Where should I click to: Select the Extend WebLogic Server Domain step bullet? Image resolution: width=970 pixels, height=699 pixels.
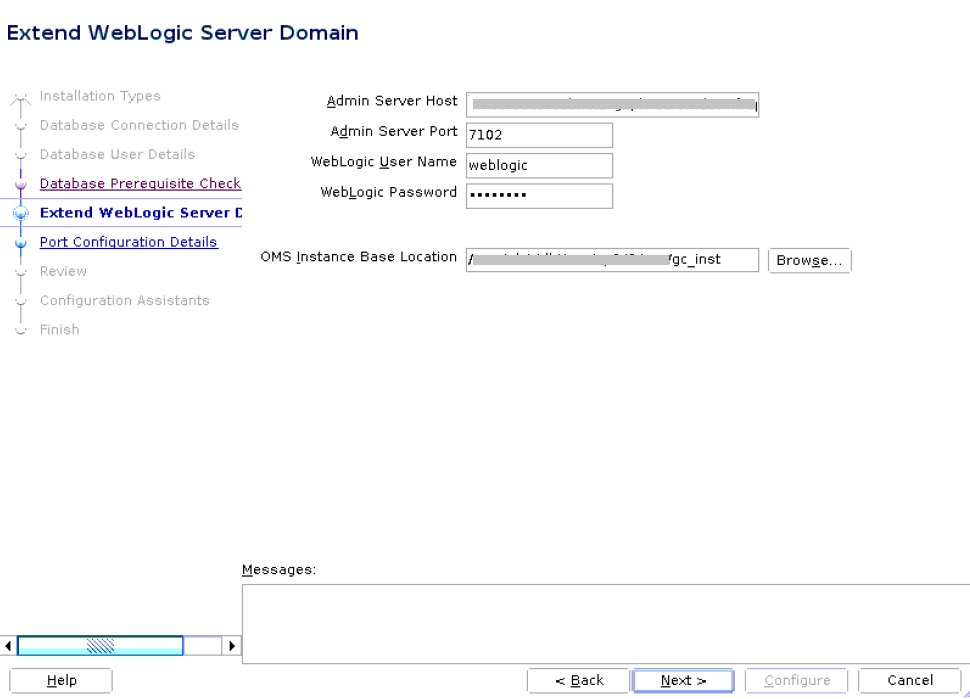pos(22,213)
